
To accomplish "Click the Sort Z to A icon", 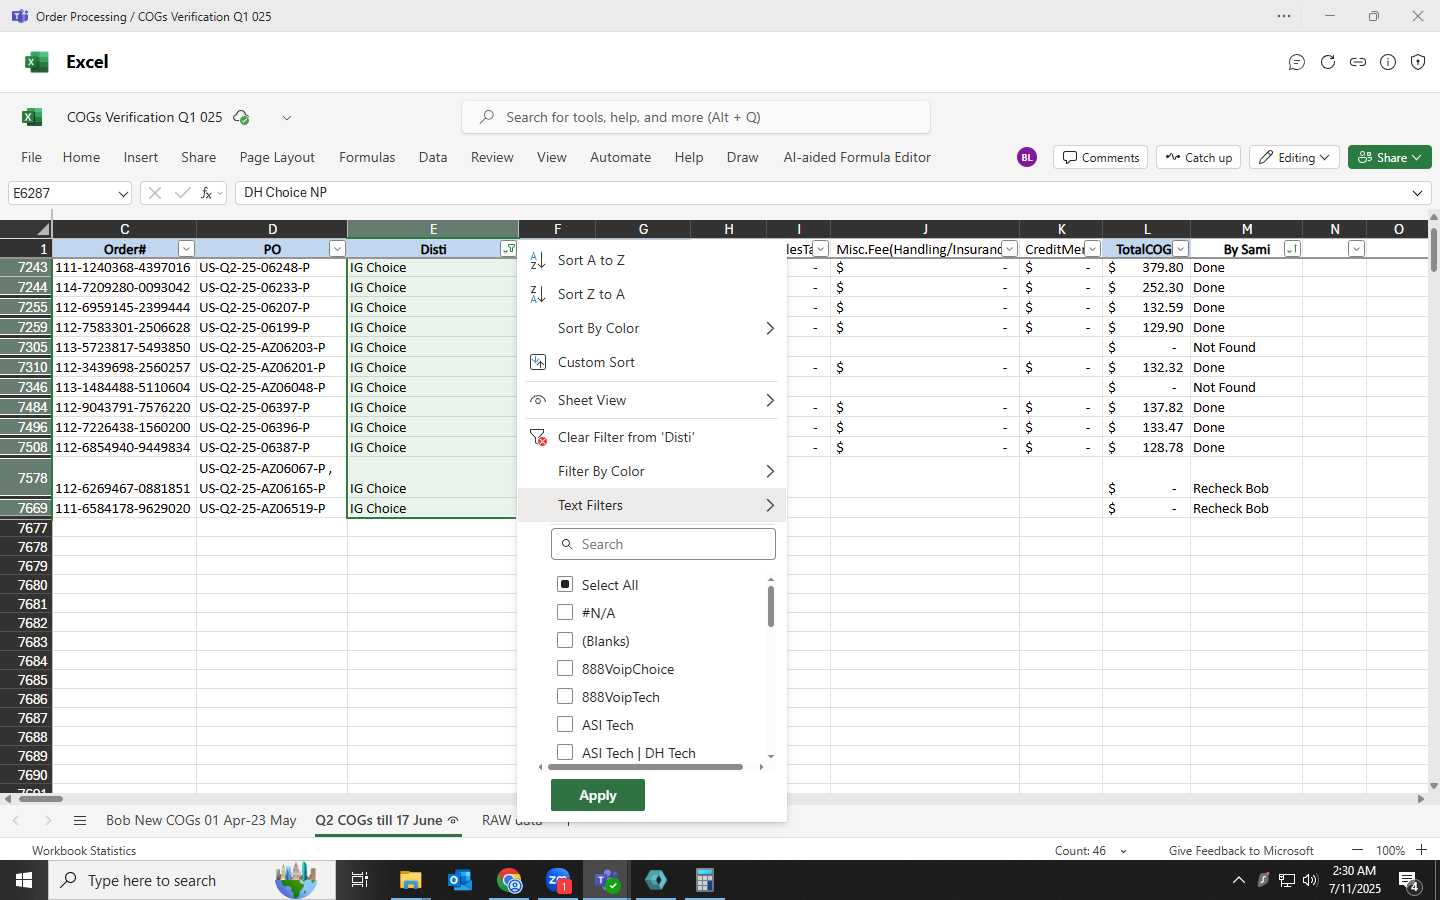I will pos(538,294).
